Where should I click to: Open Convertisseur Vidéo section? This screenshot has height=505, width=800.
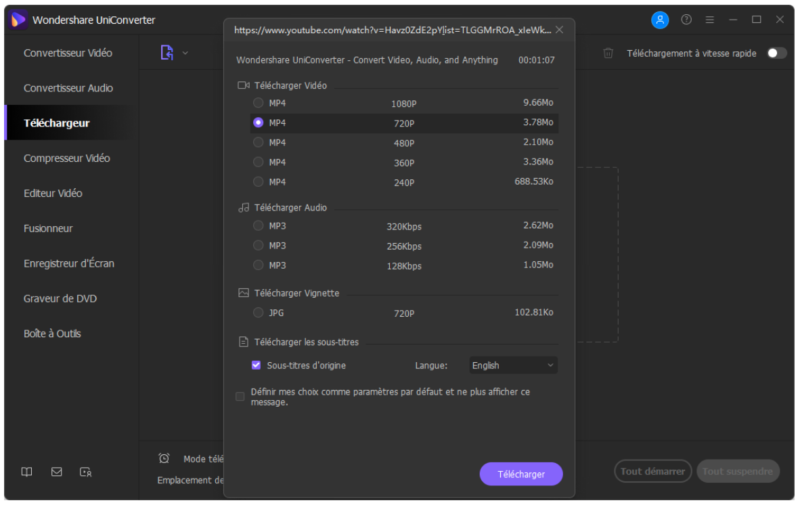pyautogui.click(x=68, y=53)
